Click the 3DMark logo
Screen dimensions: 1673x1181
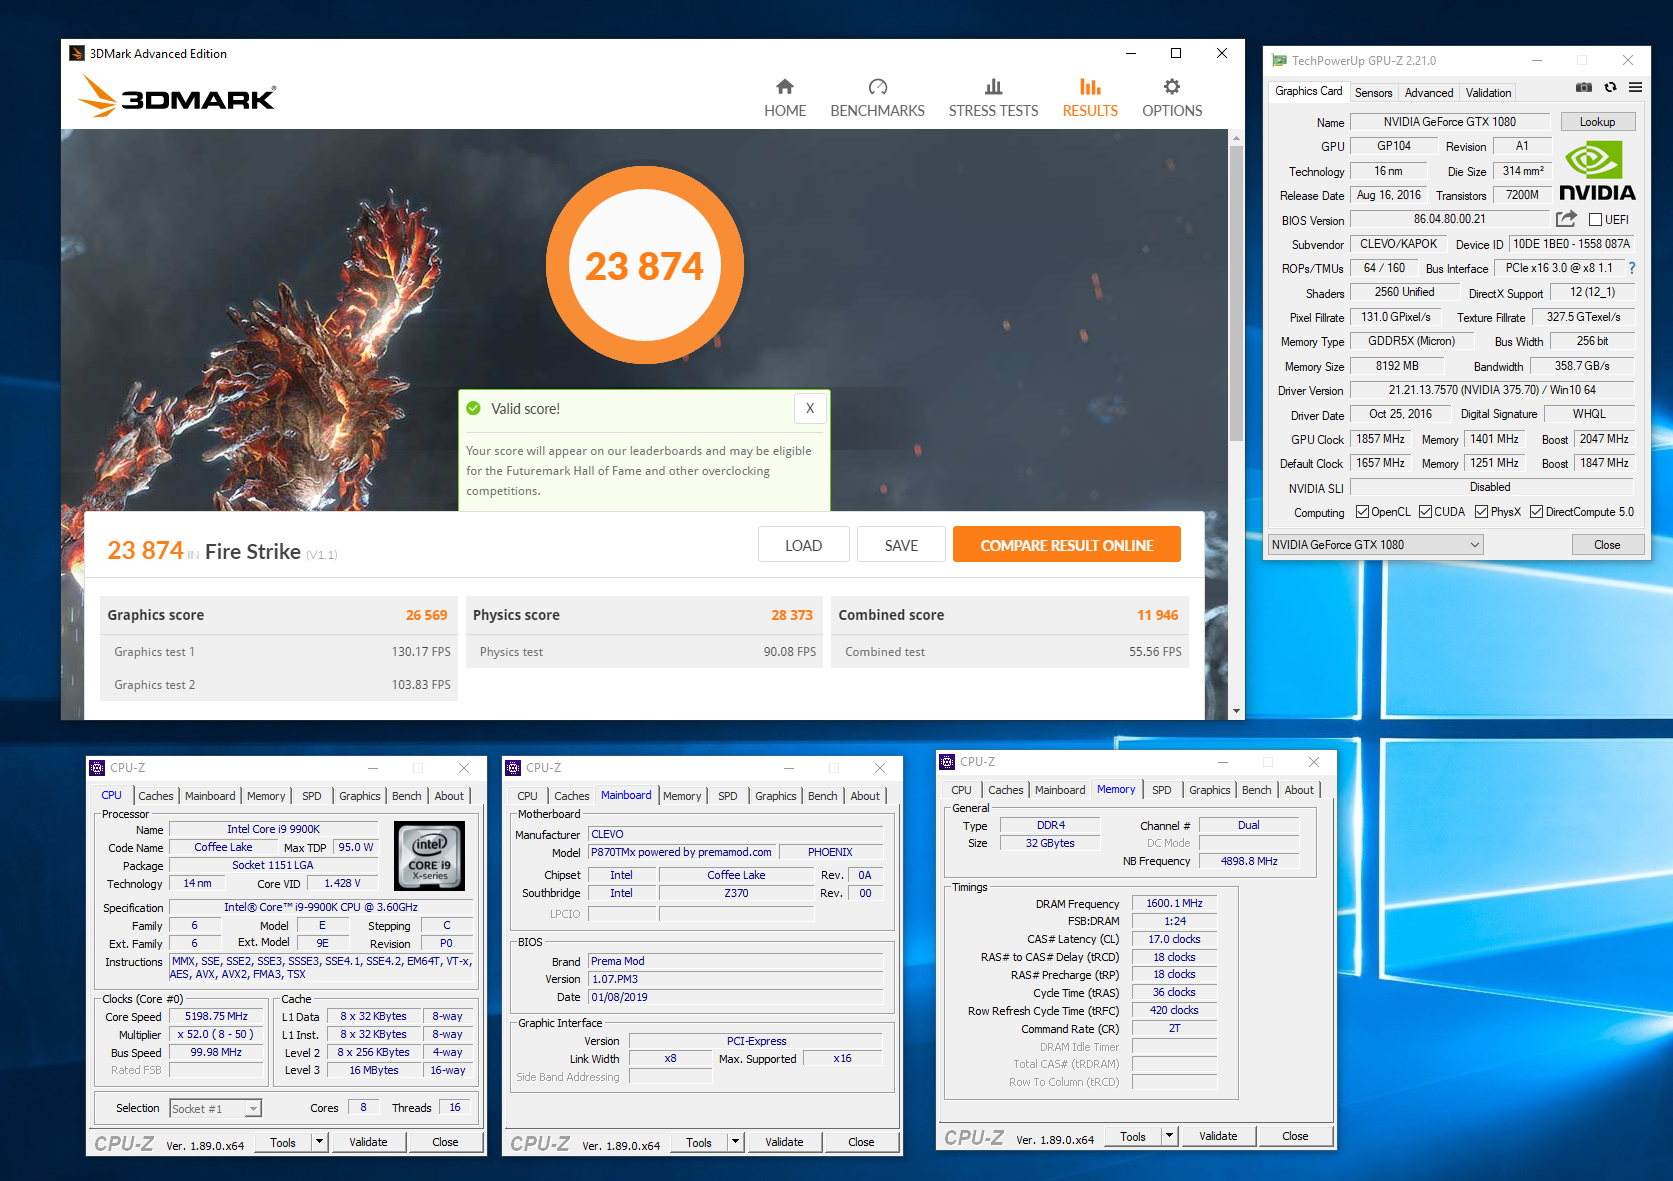177,98
